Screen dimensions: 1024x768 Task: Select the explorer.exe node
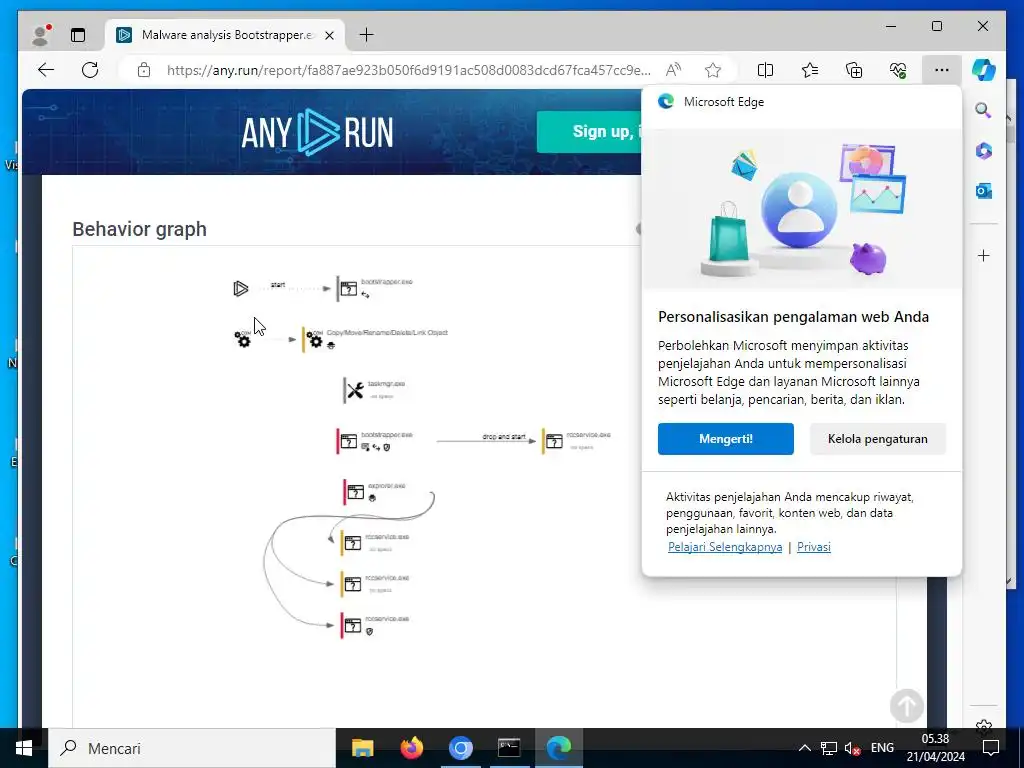375,492
